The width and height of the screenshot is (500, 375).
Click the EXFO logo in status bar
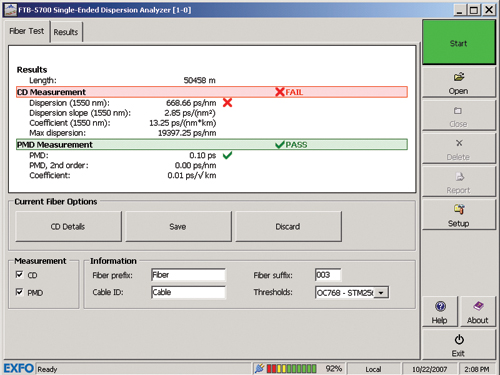[x=19, y=368]
